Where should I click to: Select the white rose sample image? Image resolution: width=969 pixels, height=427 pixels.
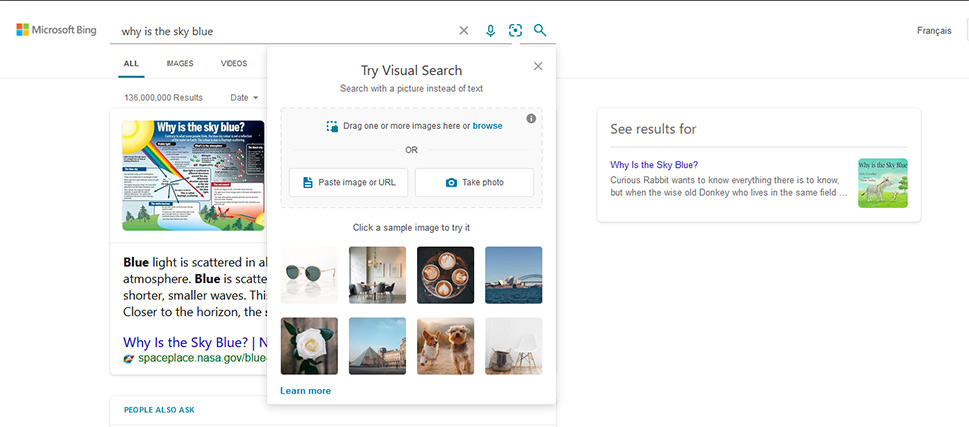click(x=309, y=346)
